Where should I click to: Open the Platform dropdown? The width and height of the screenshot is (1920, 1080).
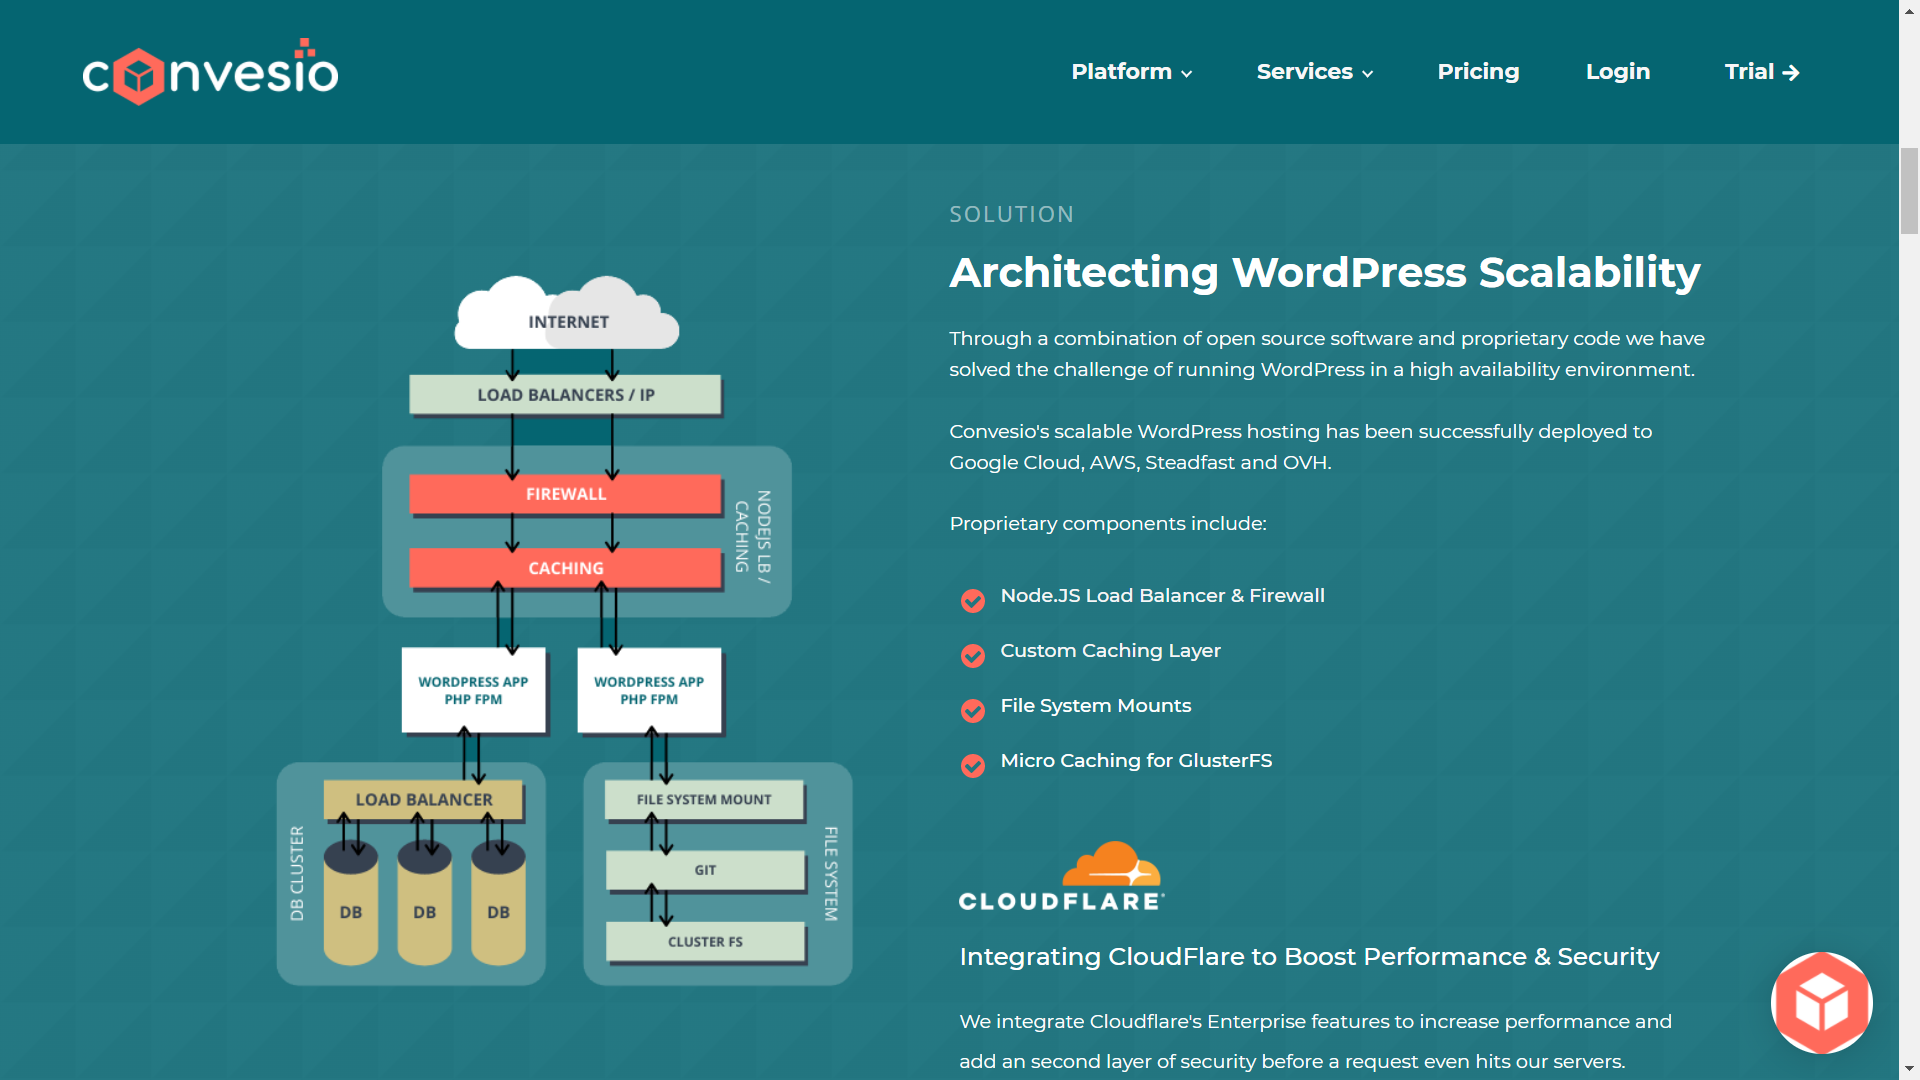click(x=1121, y=71)
